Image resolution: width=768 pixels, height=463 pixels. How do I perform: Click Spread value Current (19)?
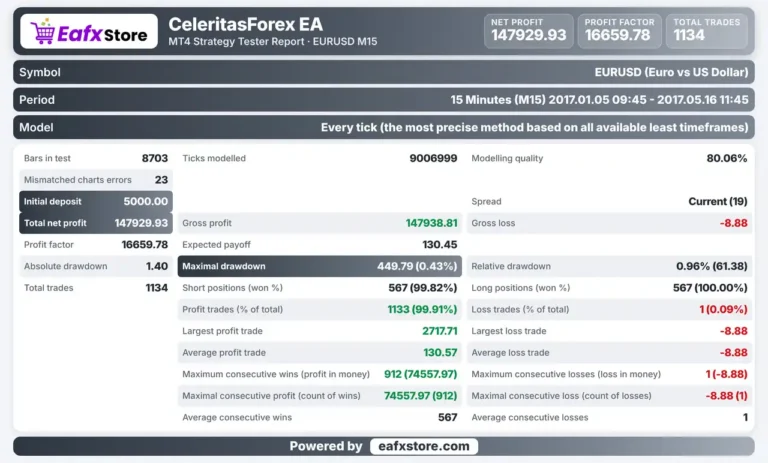(718, 201)
